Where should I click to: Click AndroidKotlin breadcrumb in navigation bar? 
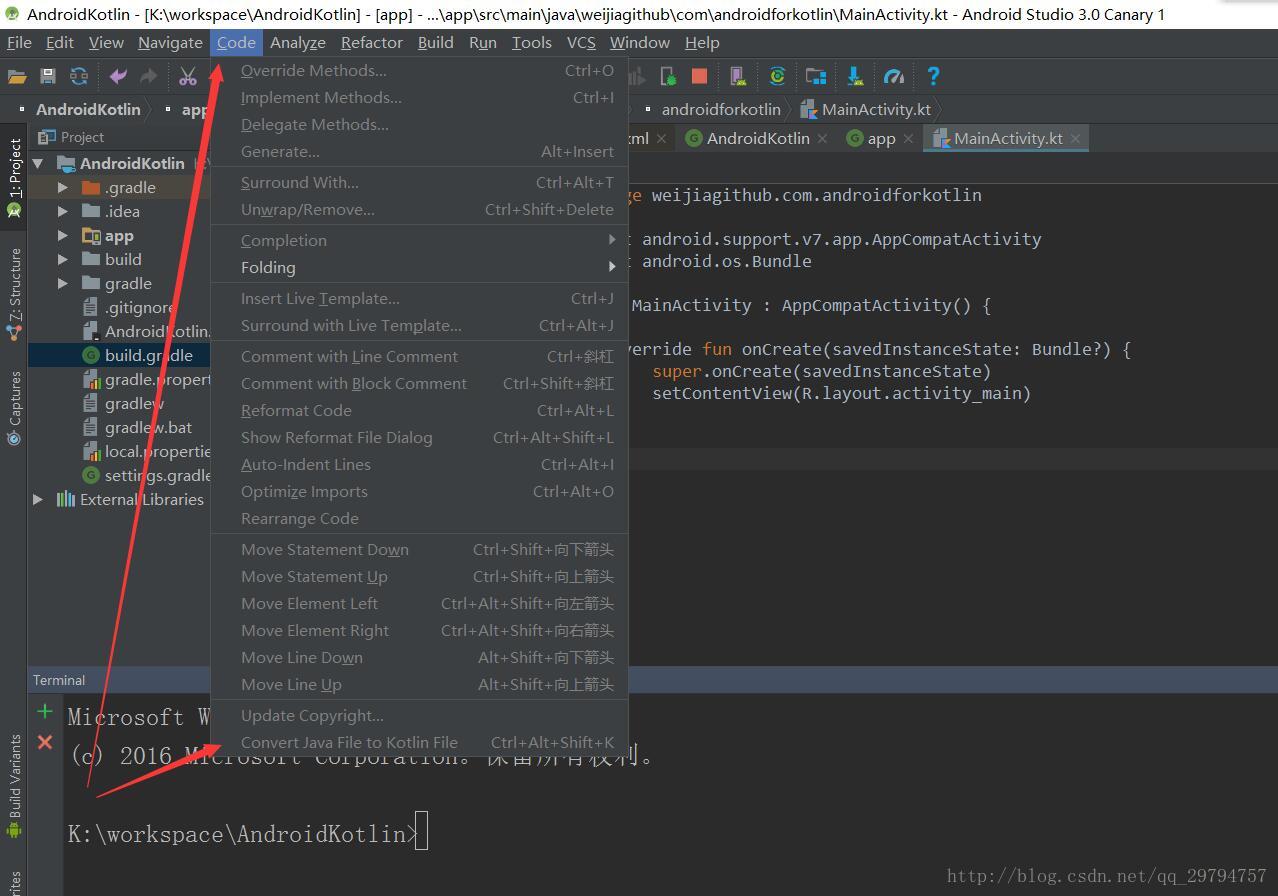[x=88, y=109]
